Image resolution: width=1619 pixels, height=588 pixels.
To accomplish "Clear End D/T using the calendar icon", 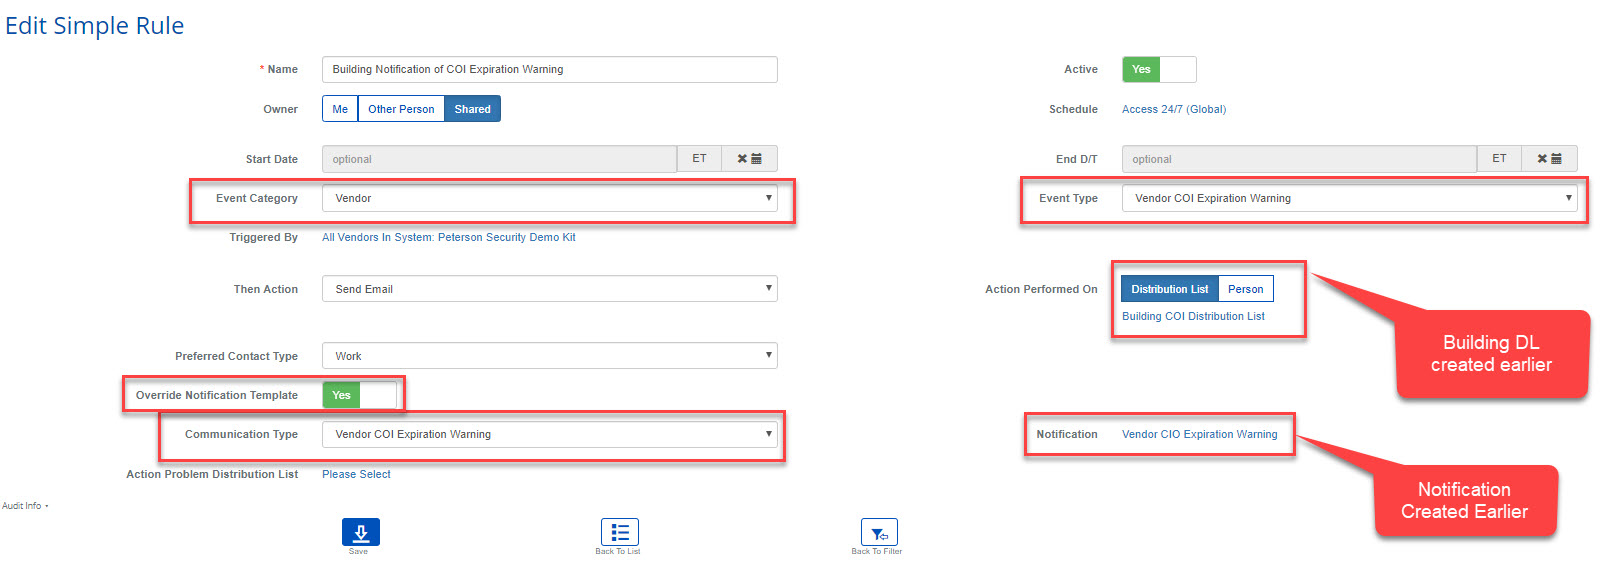I will (1549, 159).
